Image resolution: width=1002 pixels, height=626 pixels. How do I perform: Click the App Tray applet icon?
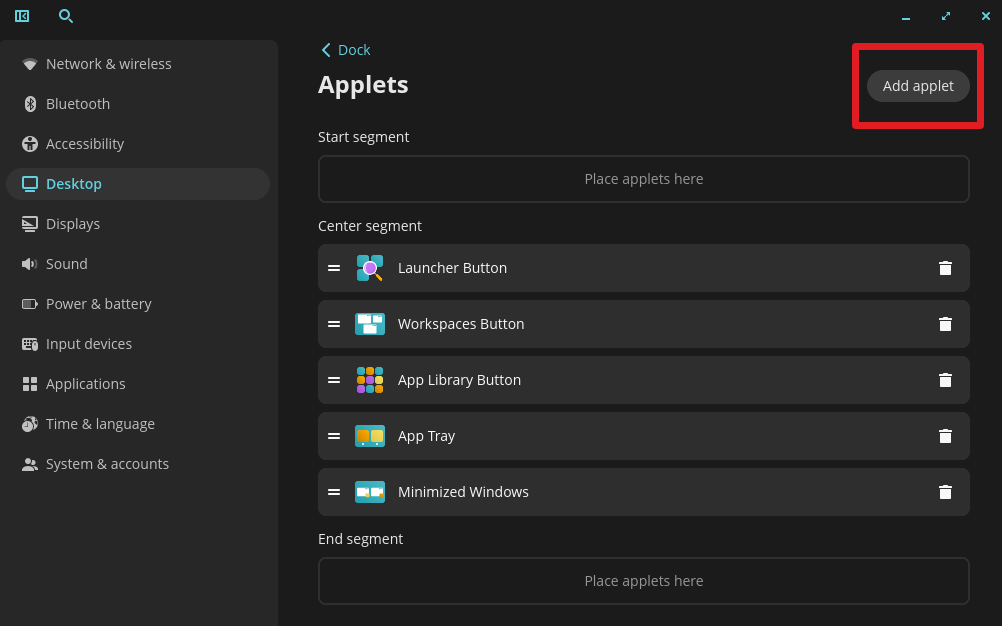point(369,436)
